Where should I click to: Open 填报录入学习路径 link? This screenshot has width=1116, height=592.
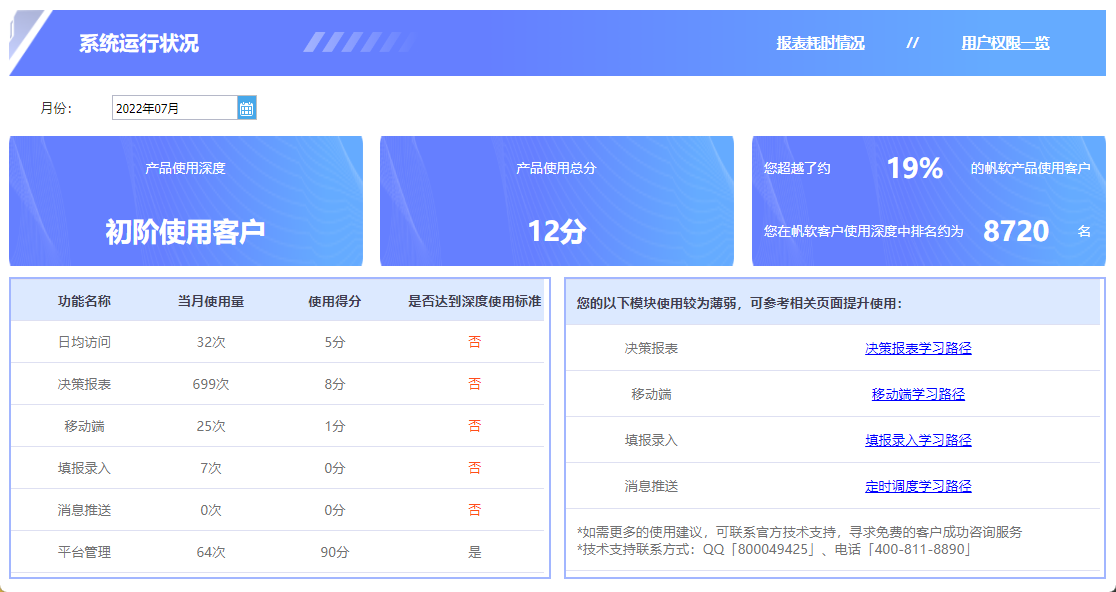[918, 440]
